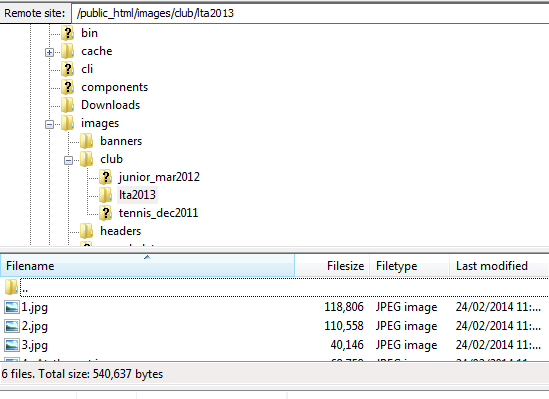Click the status text '6 files. Total size'

point(82,374)
